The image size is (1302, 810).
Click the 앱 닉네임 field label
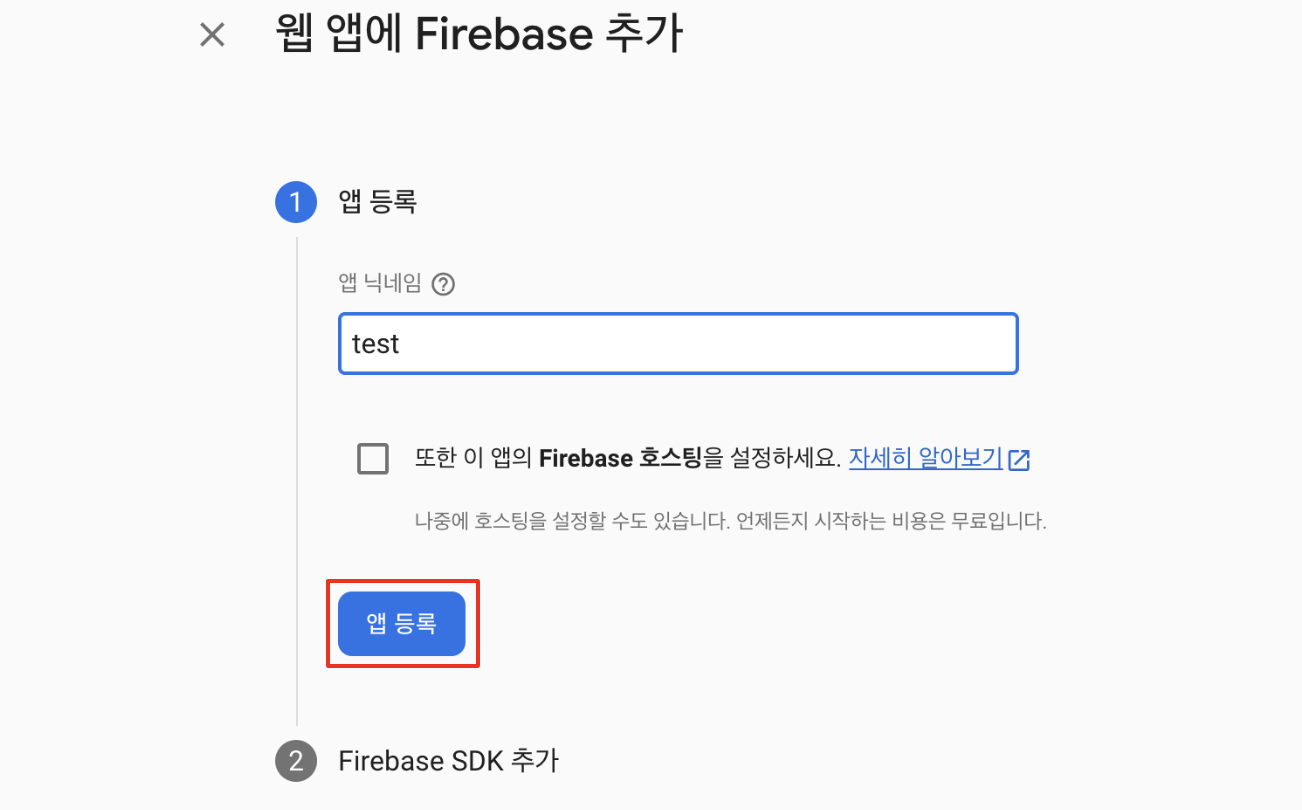coord(381,284)
